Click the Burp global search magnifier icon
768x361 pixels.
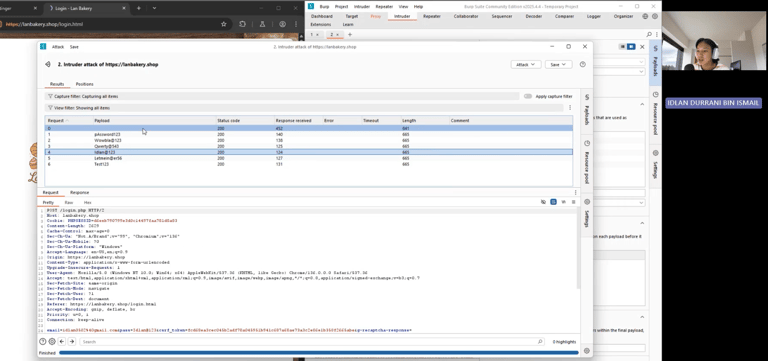649,34
